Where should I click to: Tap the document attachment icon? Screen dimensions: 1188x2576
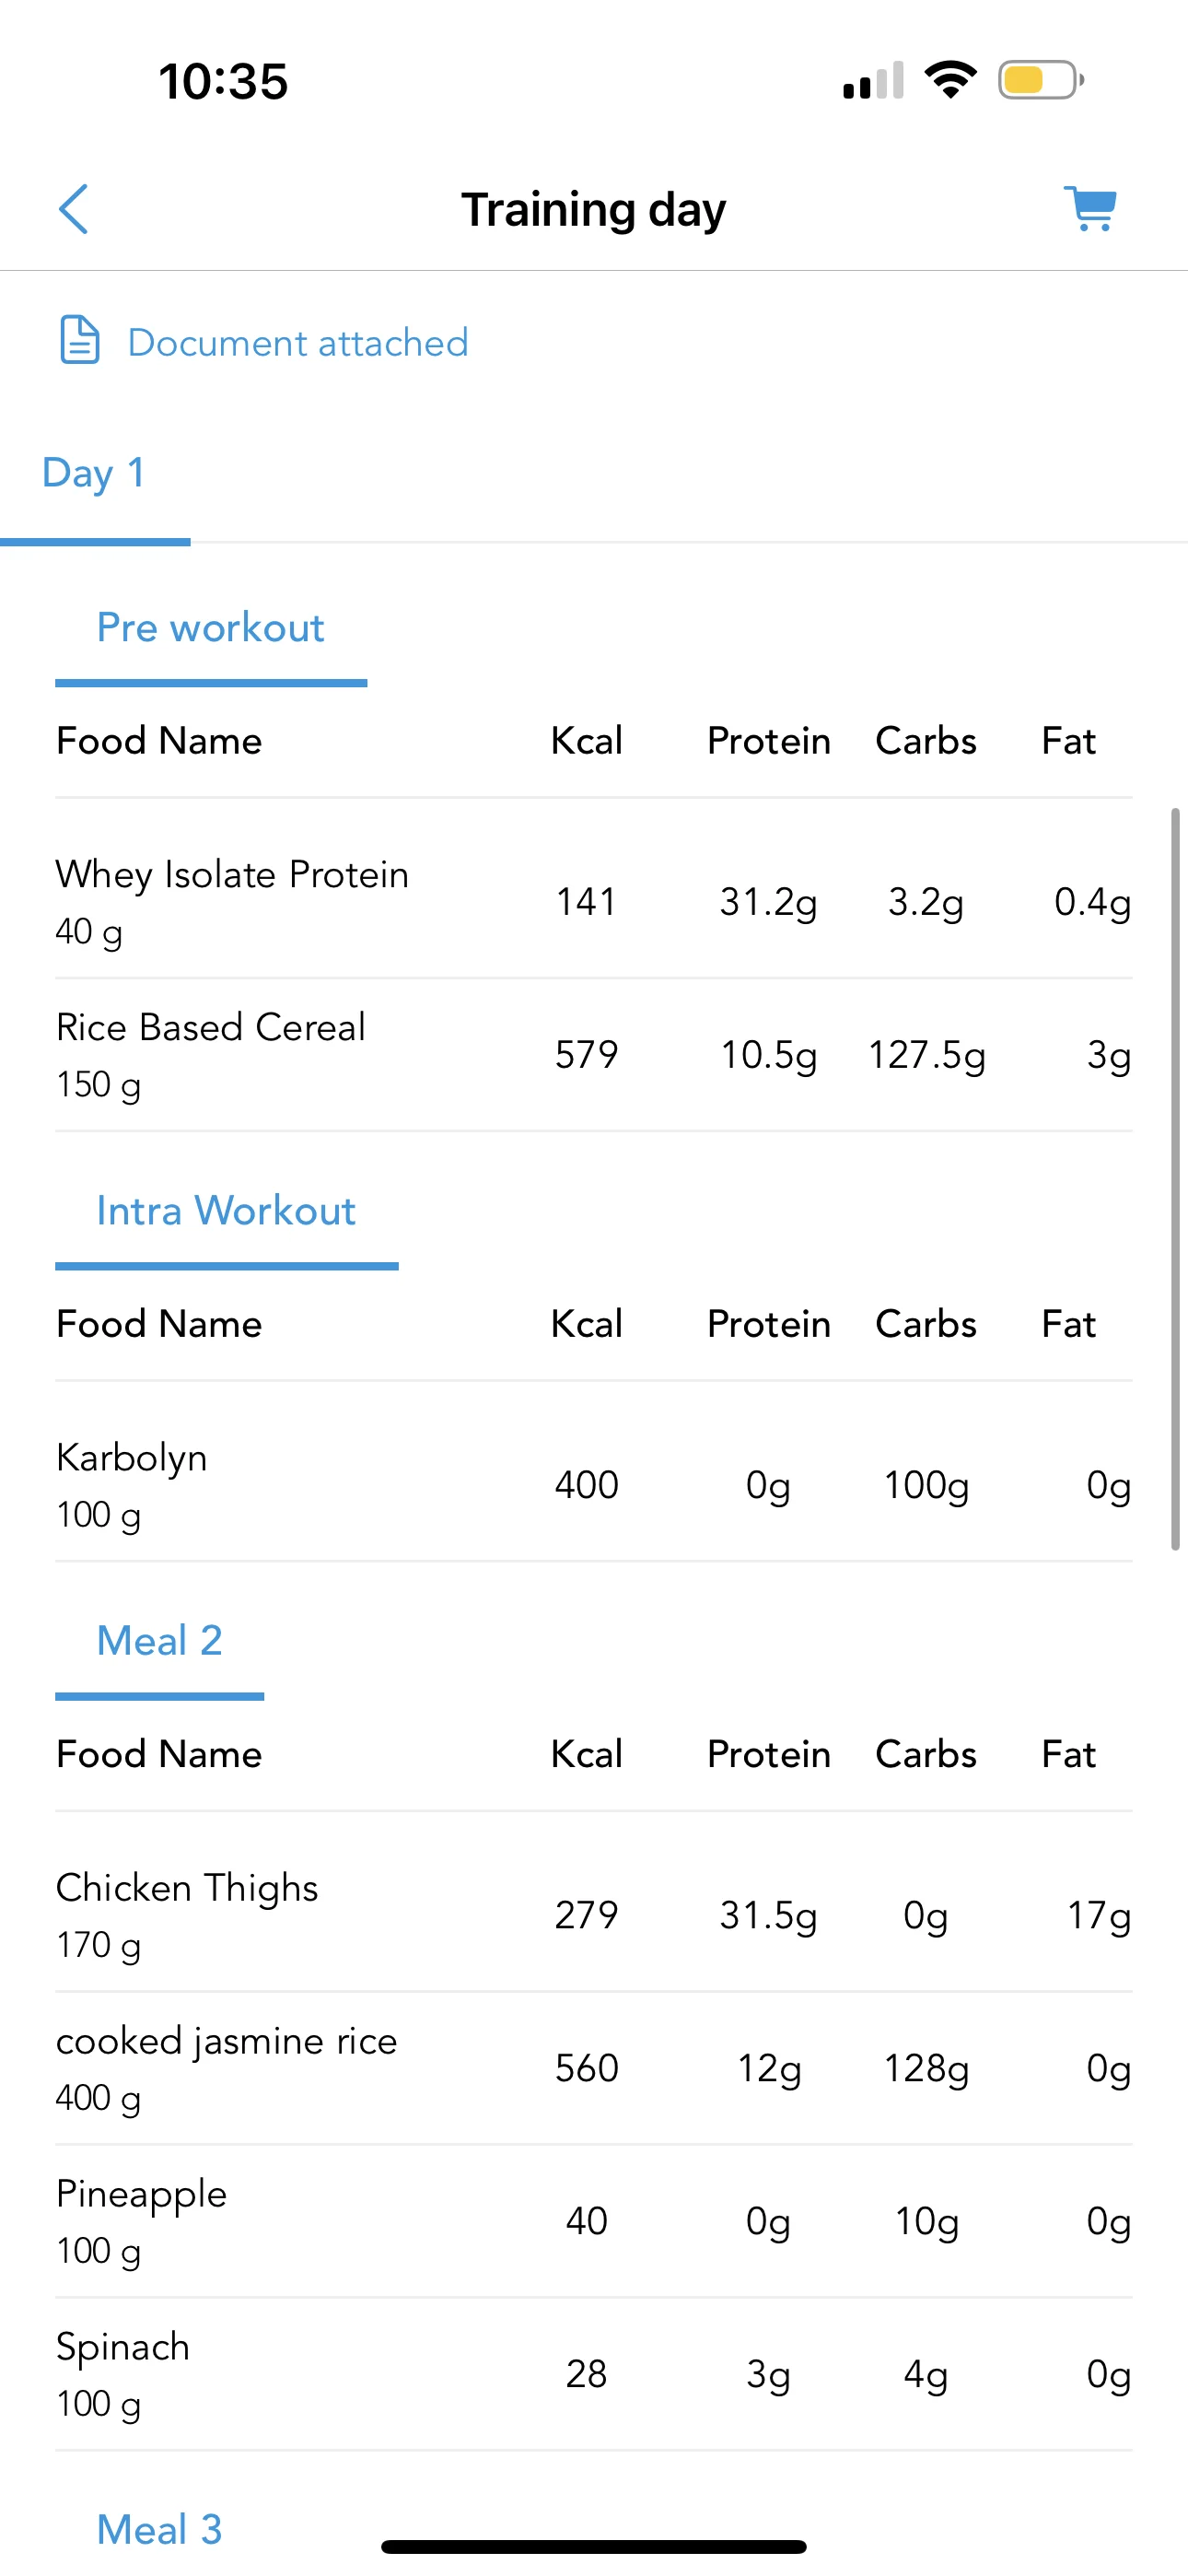click(80, 339)
